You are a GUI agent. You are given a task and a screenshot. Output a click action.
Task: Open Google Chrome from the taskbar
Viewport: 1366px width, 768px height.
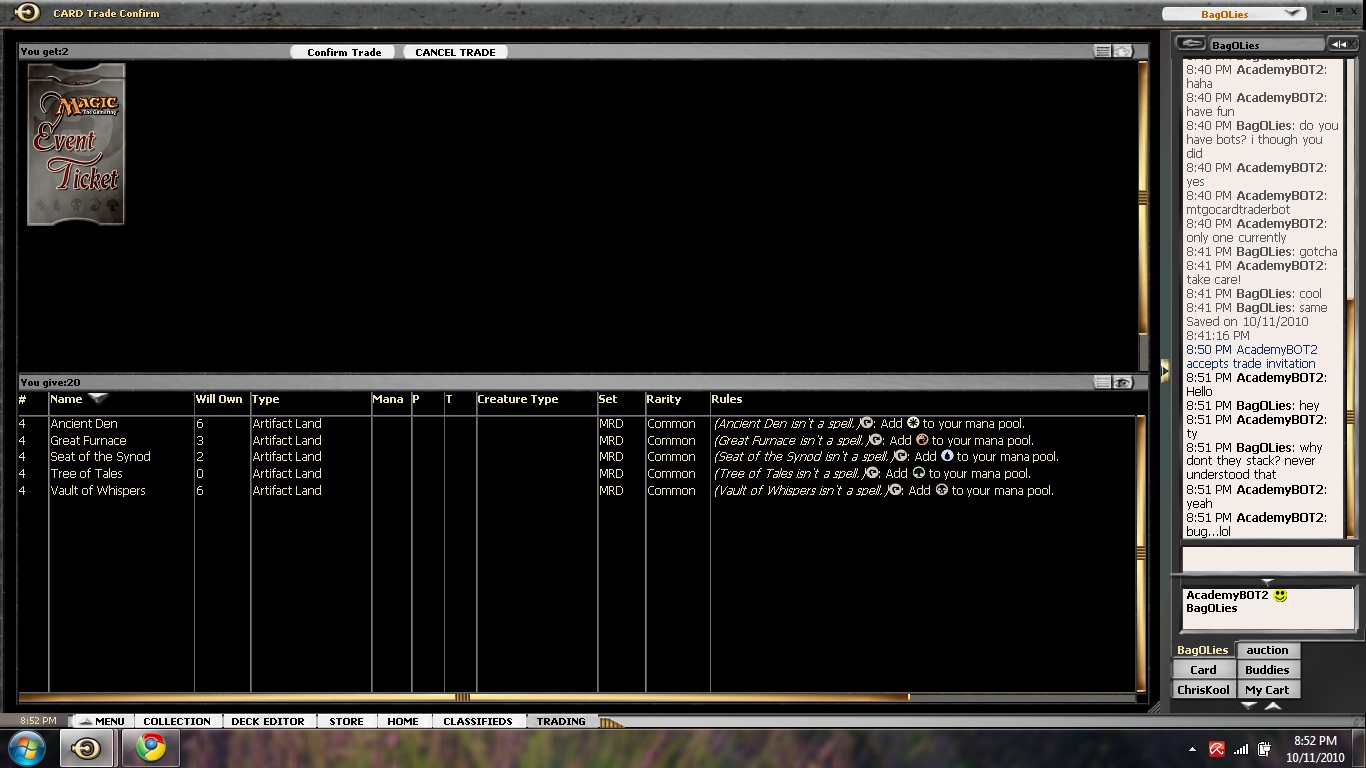pos(151,747)
